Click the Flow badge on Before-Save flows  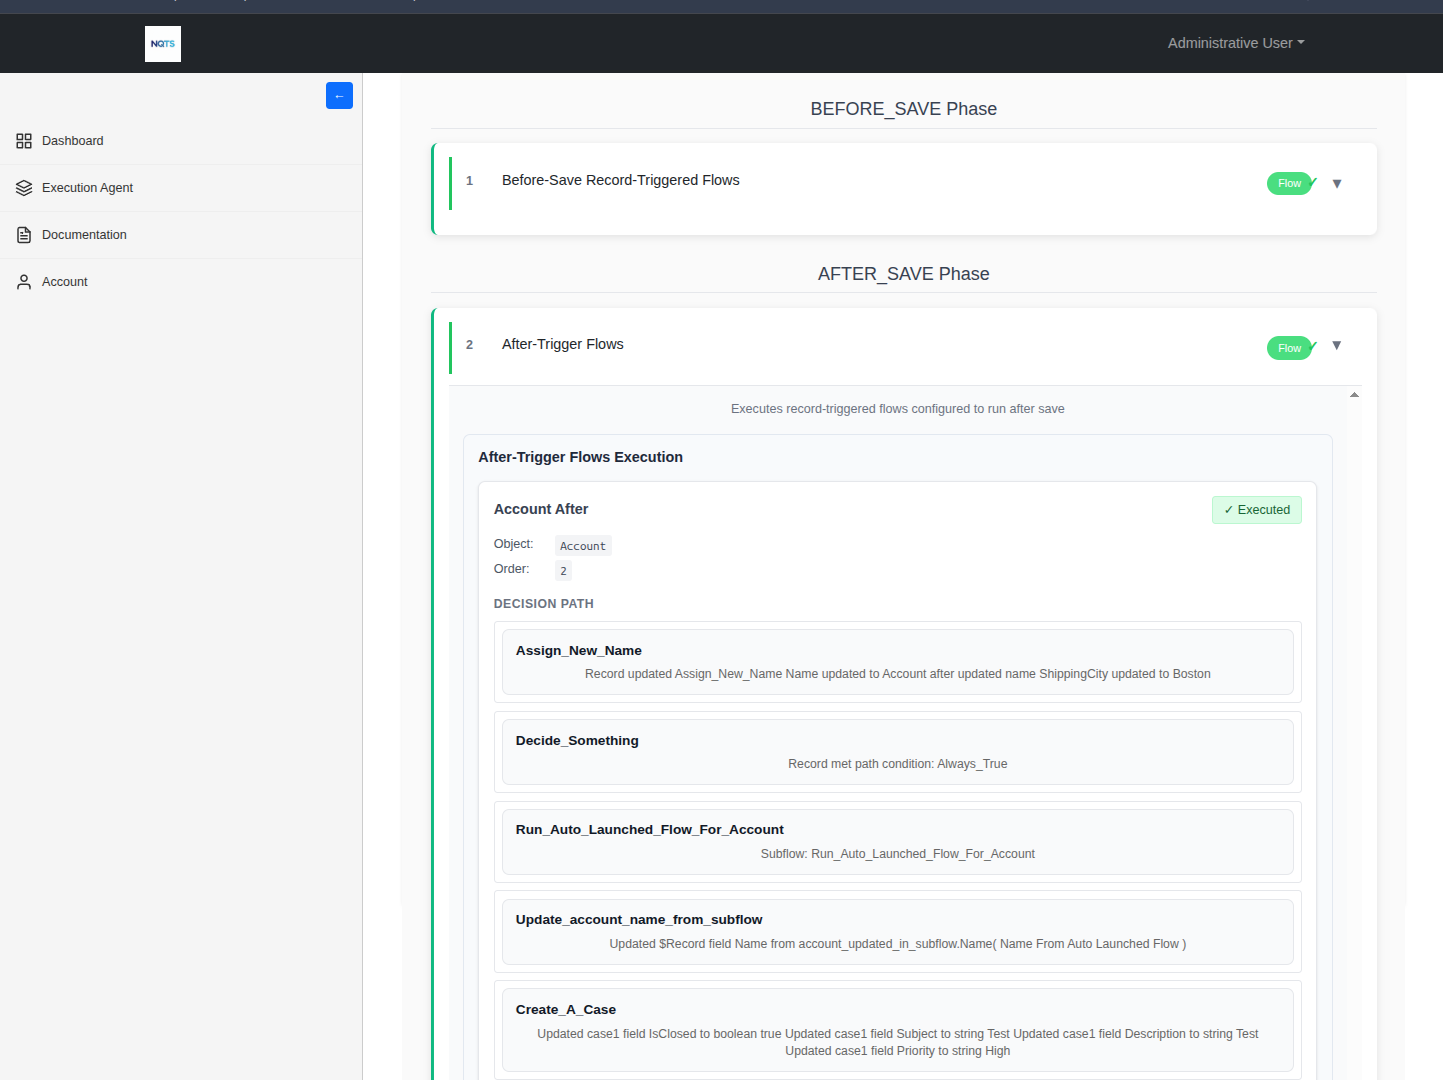pyautogui.click(x=1288, y=183)
